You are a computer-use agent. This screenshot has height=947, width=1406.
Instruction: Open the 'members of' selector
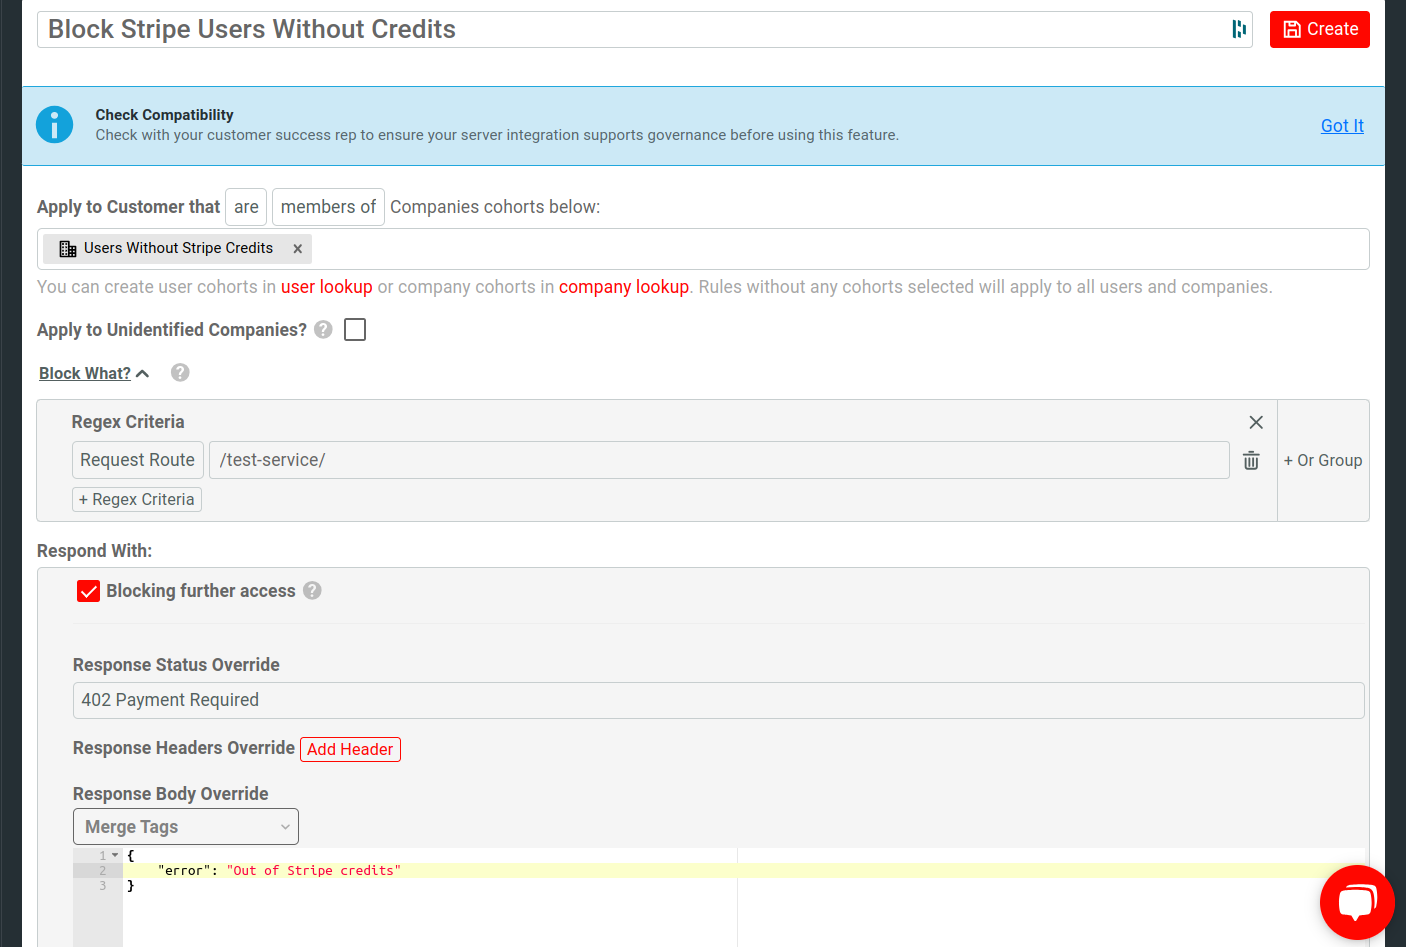click(328, 207)
